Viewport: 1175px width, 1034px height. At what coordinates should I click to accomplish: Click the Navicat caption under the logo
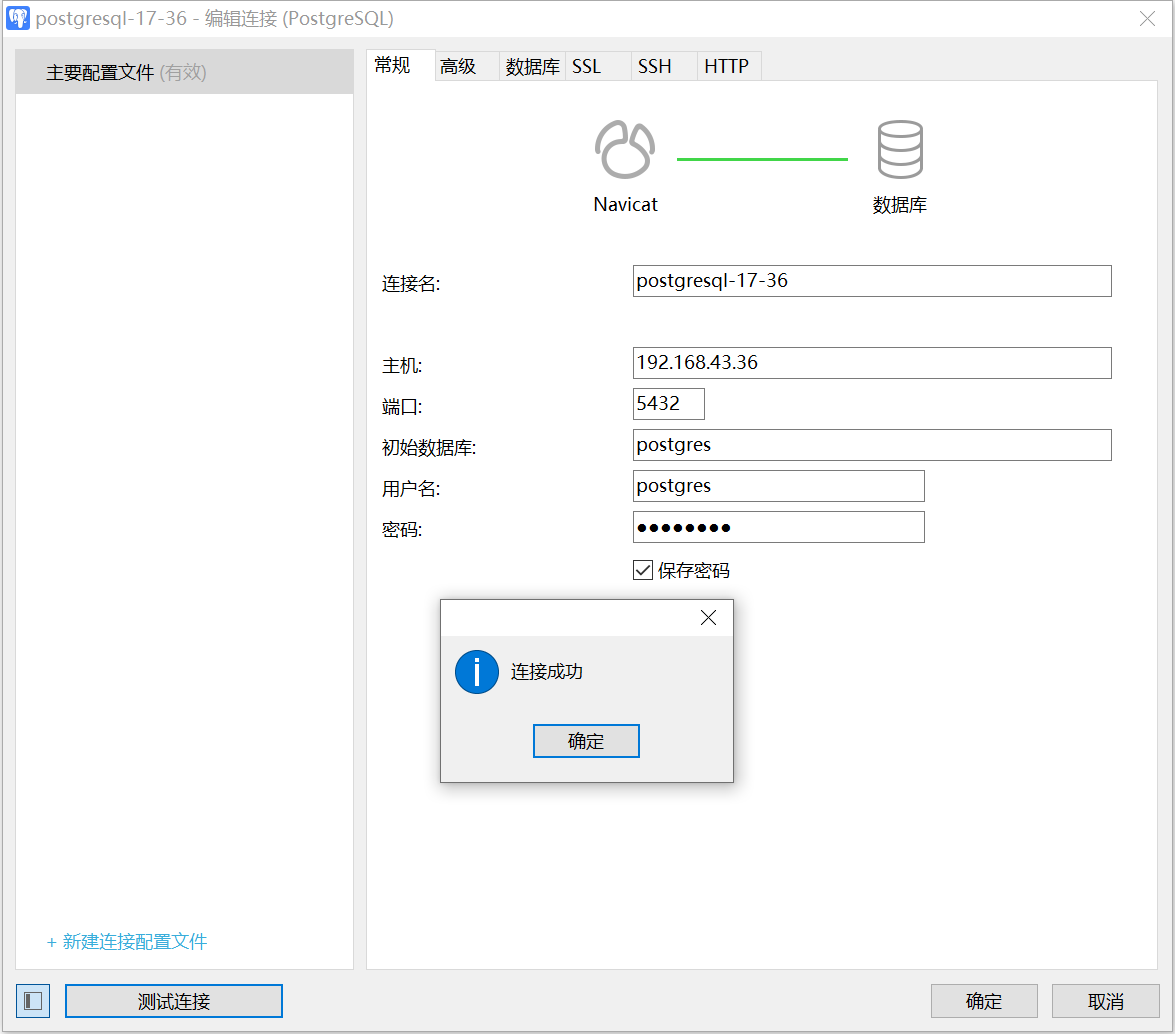click(x=626, y=205)
